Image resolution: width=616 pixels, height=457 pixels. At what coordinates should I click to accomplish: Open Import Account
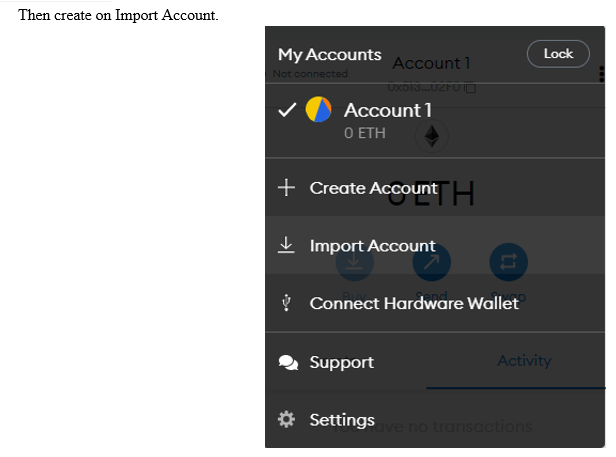pyautogui.click(x=435, y=245)
